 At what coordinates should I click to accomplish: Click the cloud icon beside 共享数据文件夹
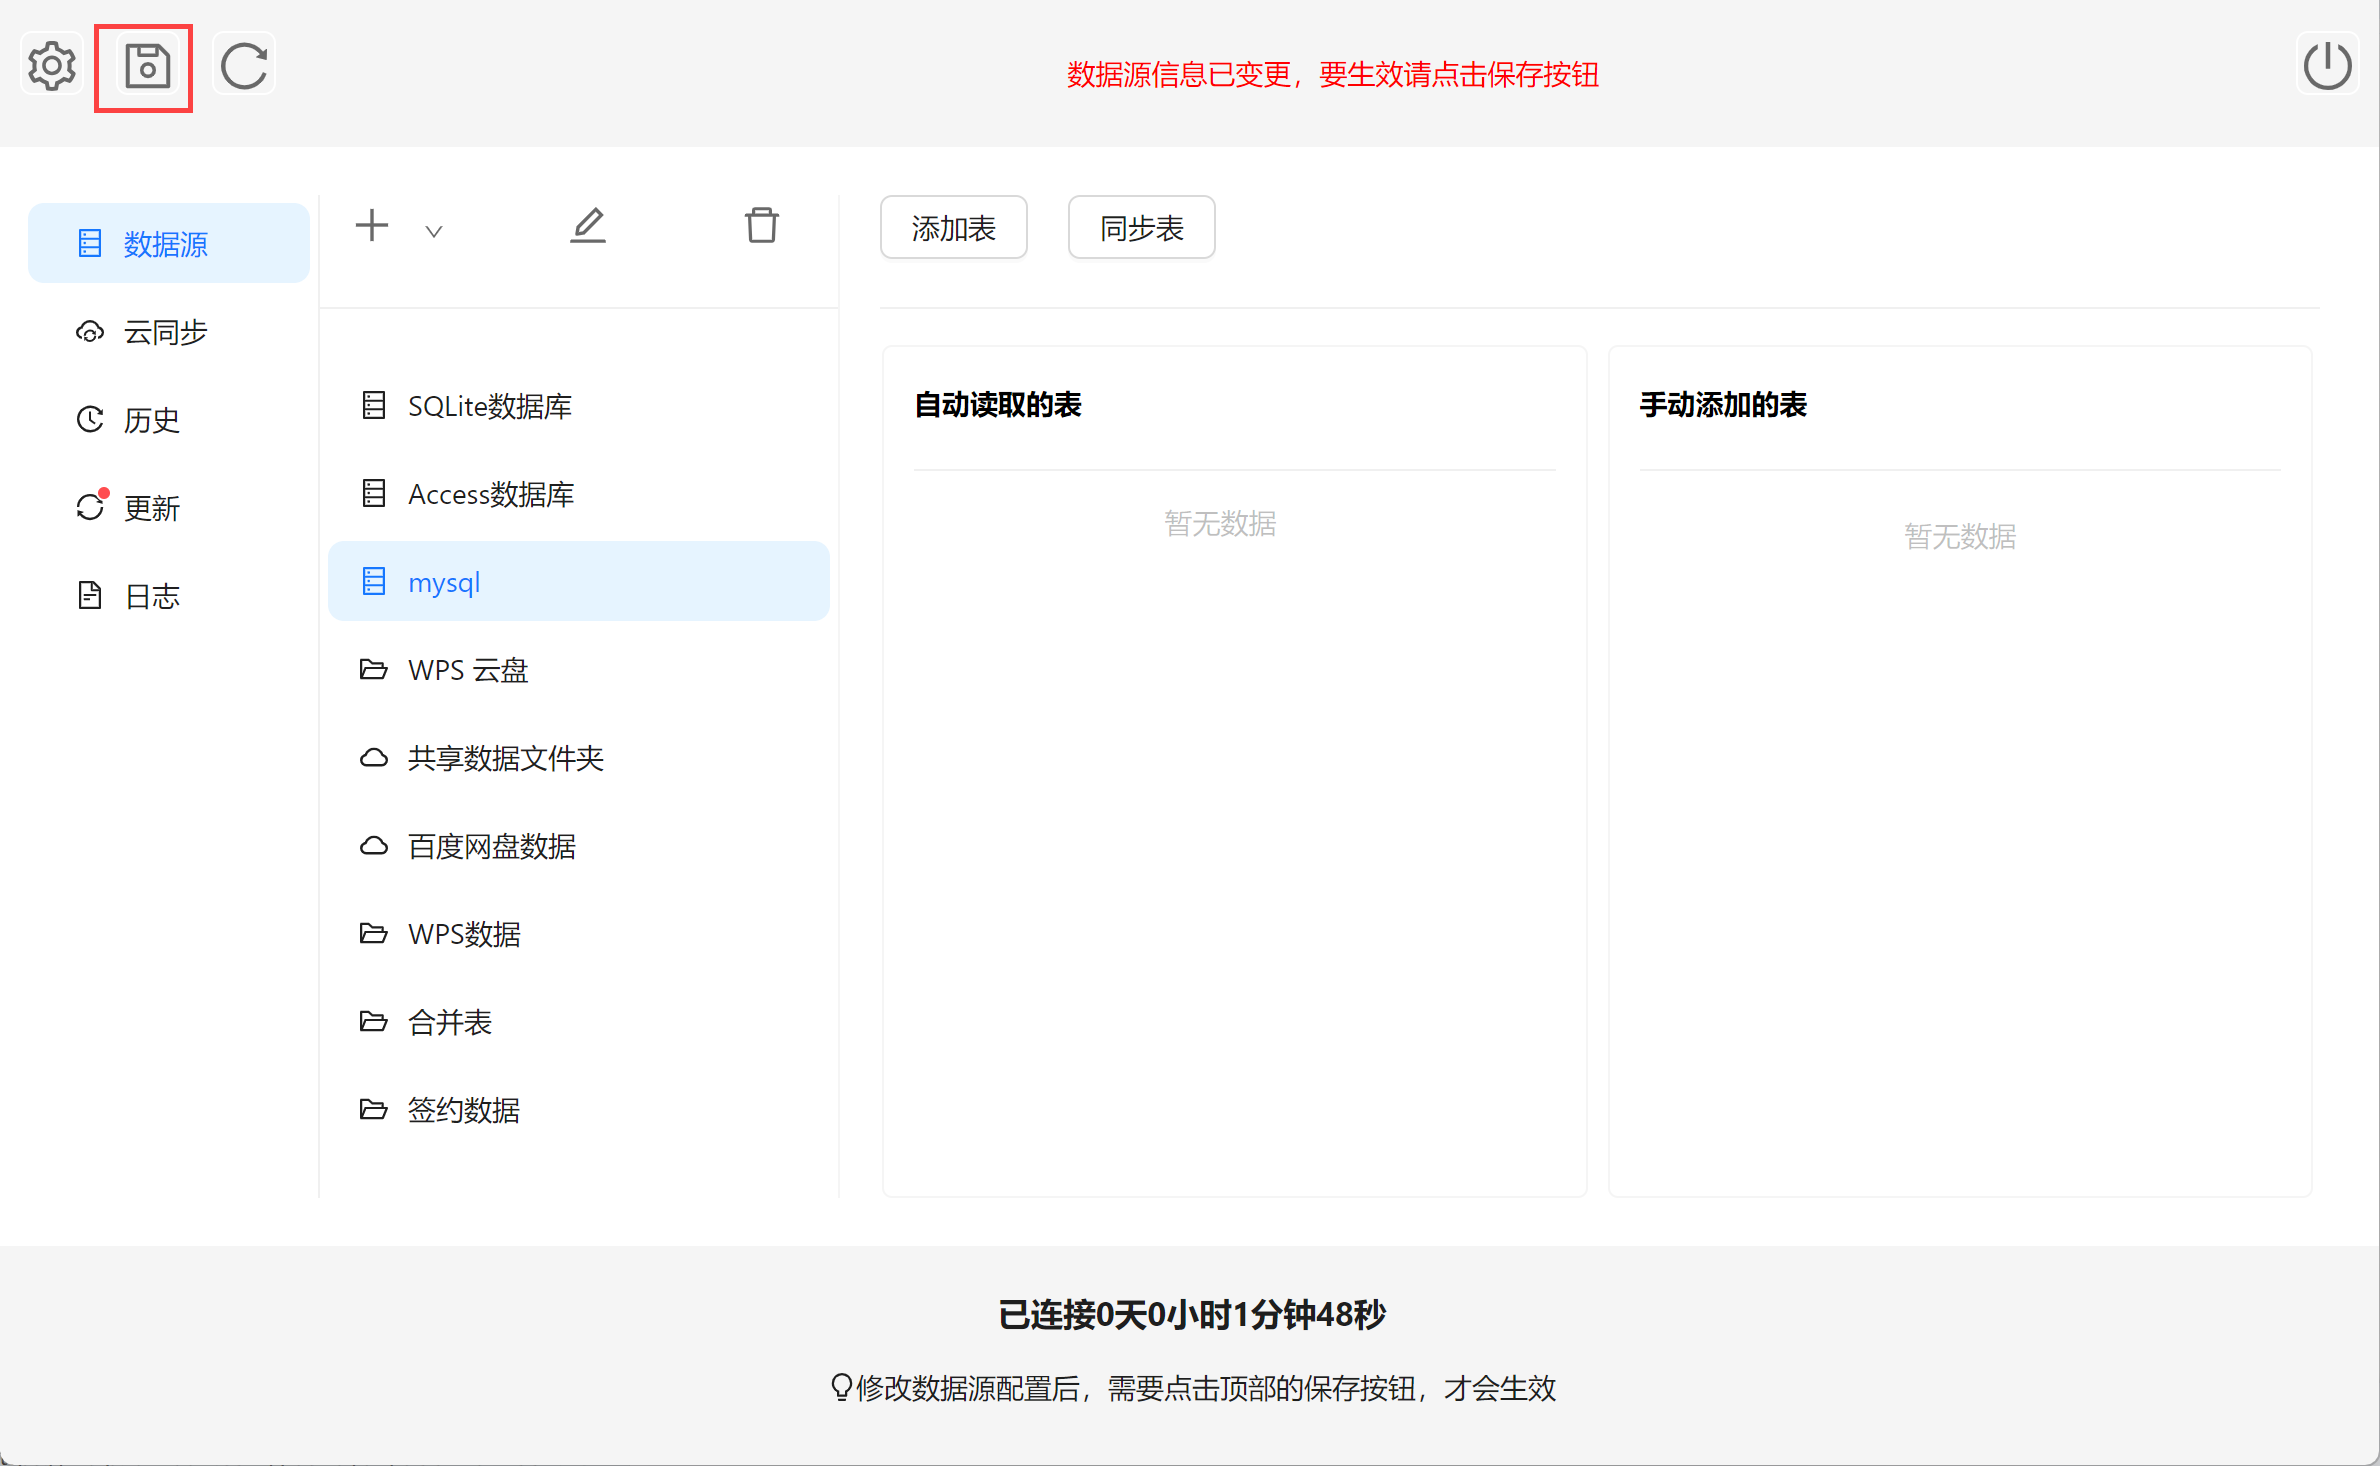[x=374, y=757]
